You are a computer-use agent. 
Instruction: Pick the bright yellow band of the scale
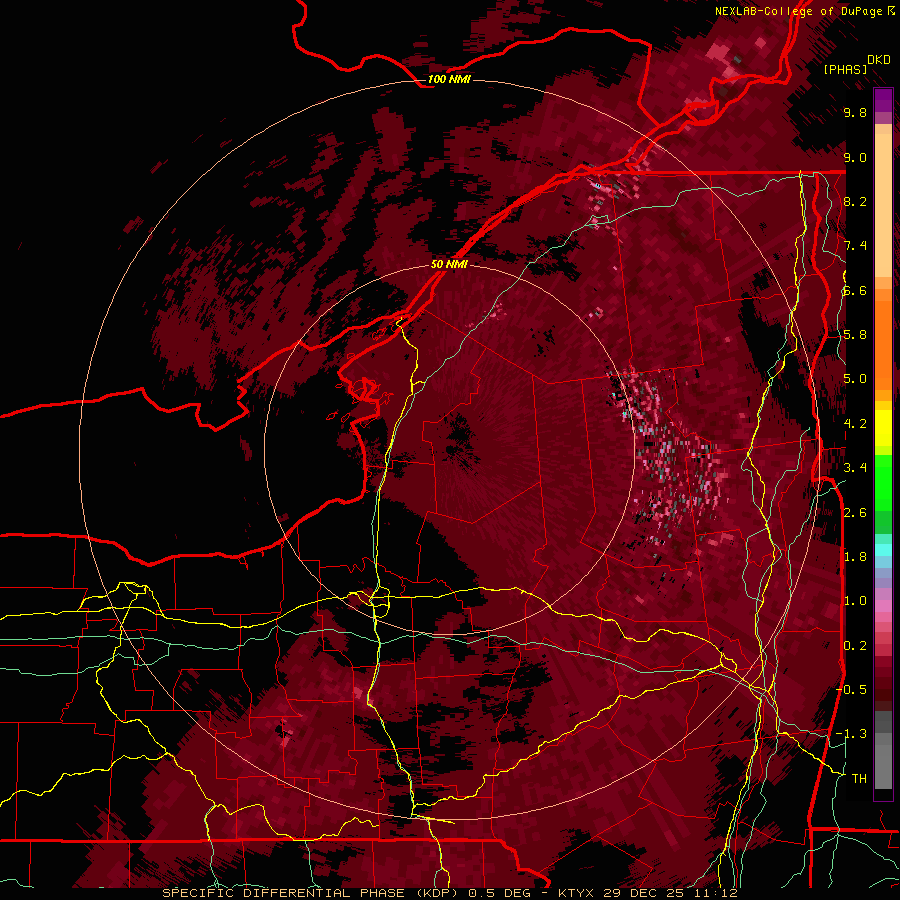(883, 428)
